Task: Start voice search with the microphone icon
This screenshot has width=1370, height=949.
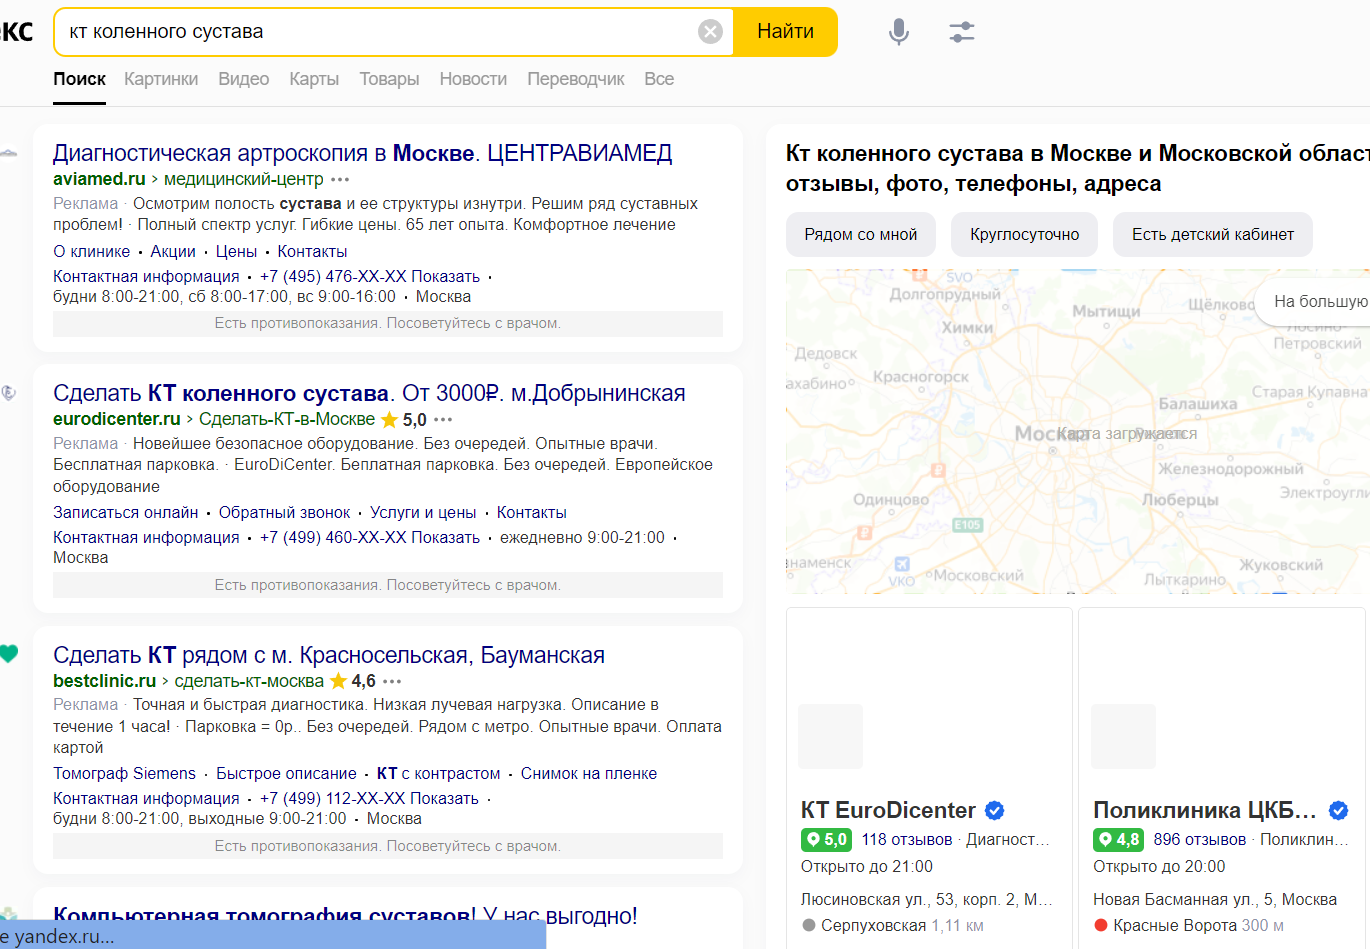Action: tap(899, 32)
